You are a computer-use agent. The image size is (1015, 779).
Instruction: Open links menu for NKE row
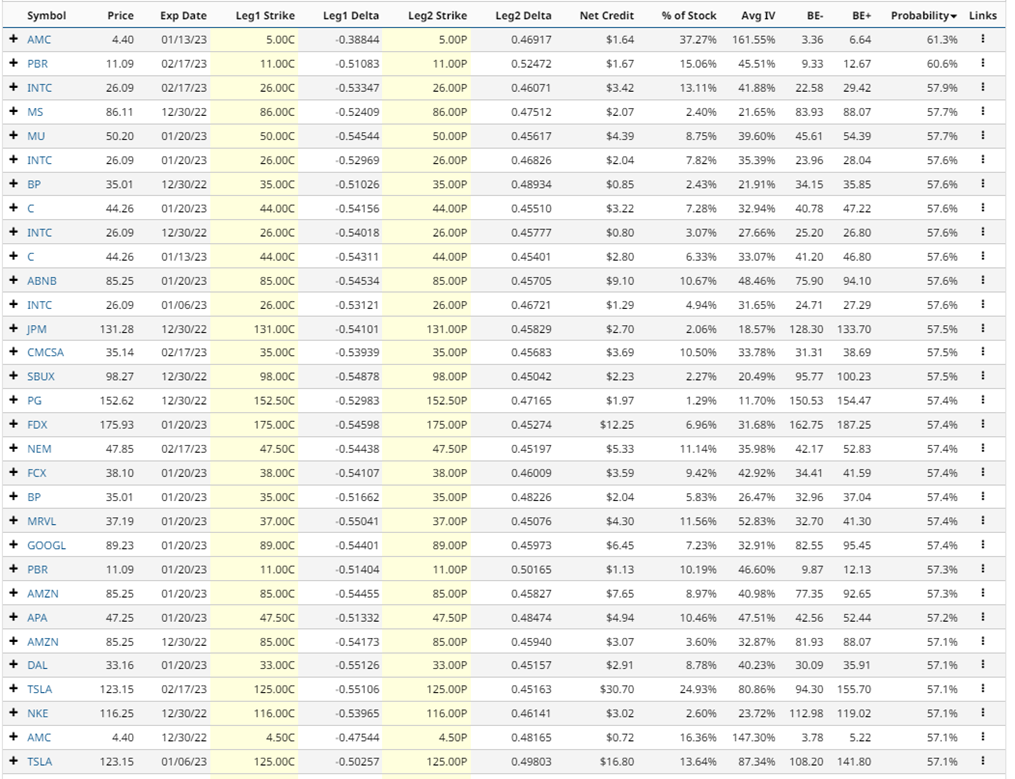tap(983, 712)
